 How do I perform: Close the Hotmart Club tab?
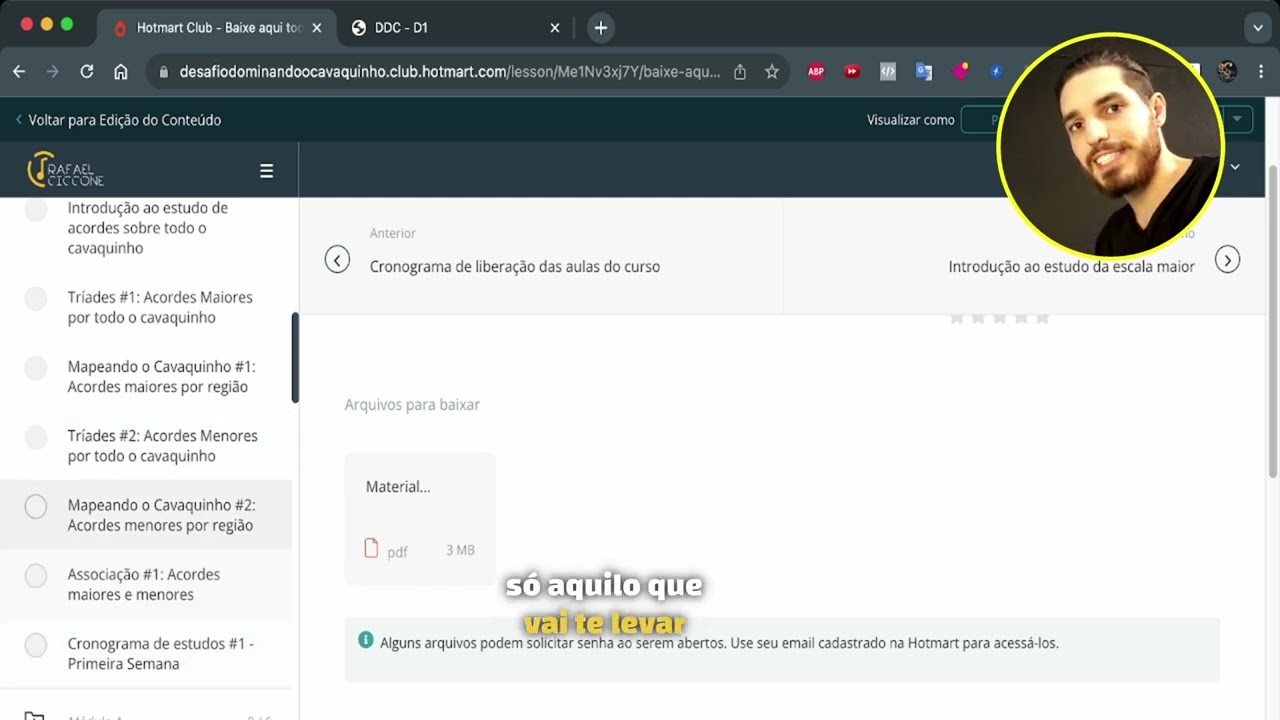[317, 28]
